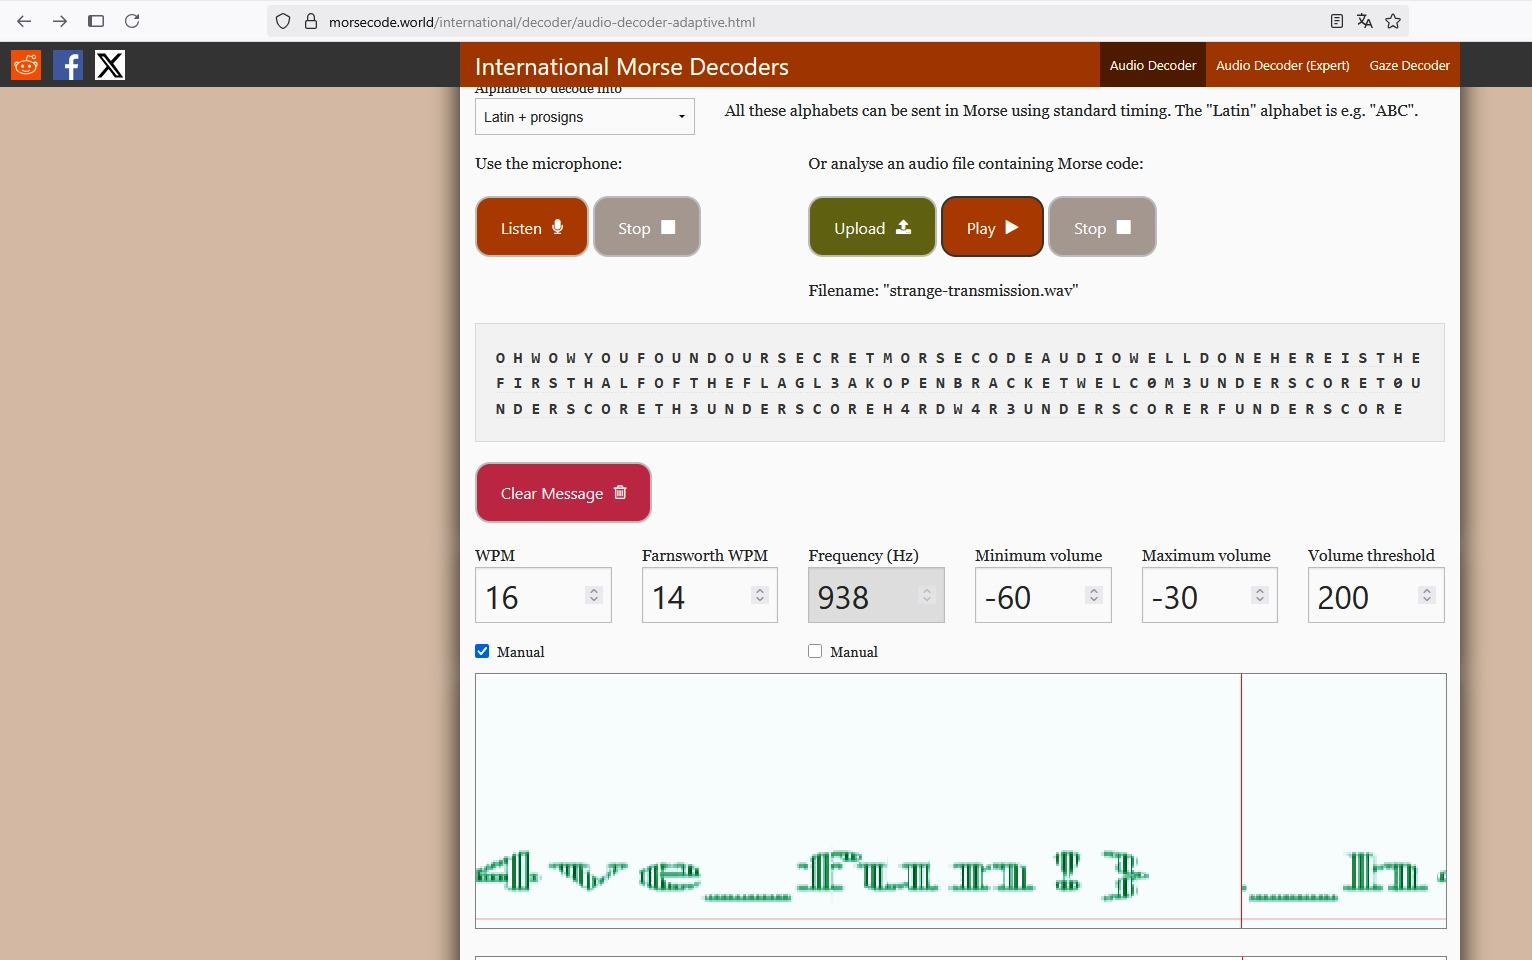Viewport: 1532px width, 960px height.
Task: Enable the Manual checkbox under Frequency
Action: pos(815,651)
